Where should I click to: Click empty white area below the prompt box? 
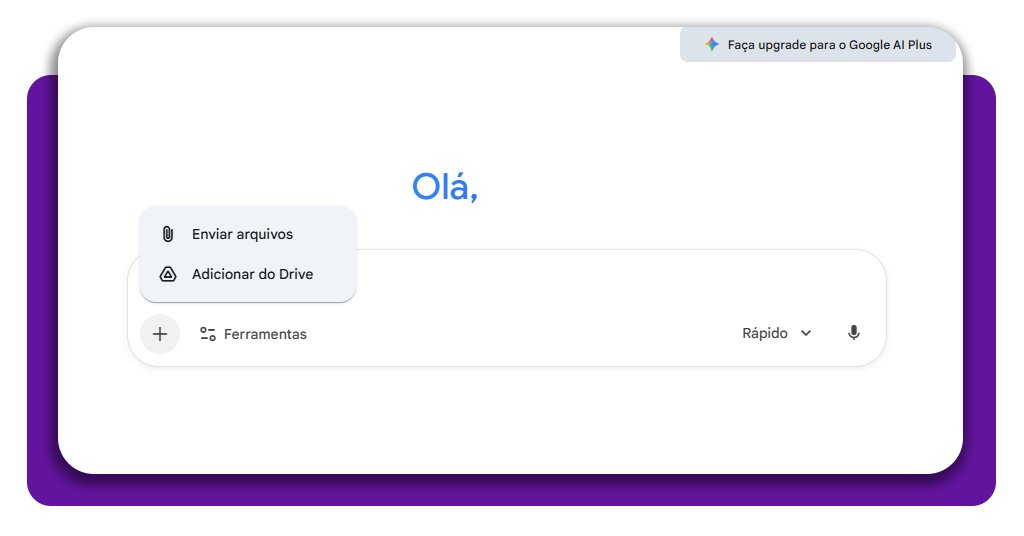point(500,420)
